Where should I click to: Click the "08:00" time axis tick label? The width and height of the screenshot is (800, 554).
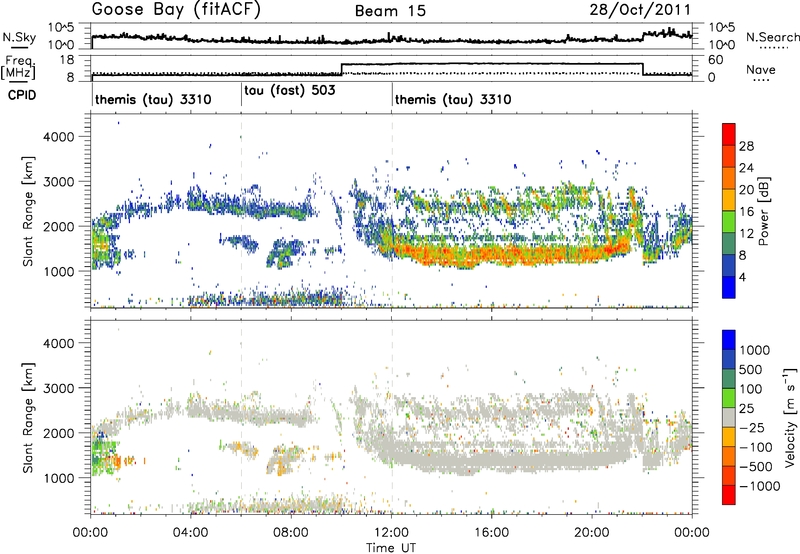(x=291, y=533)
